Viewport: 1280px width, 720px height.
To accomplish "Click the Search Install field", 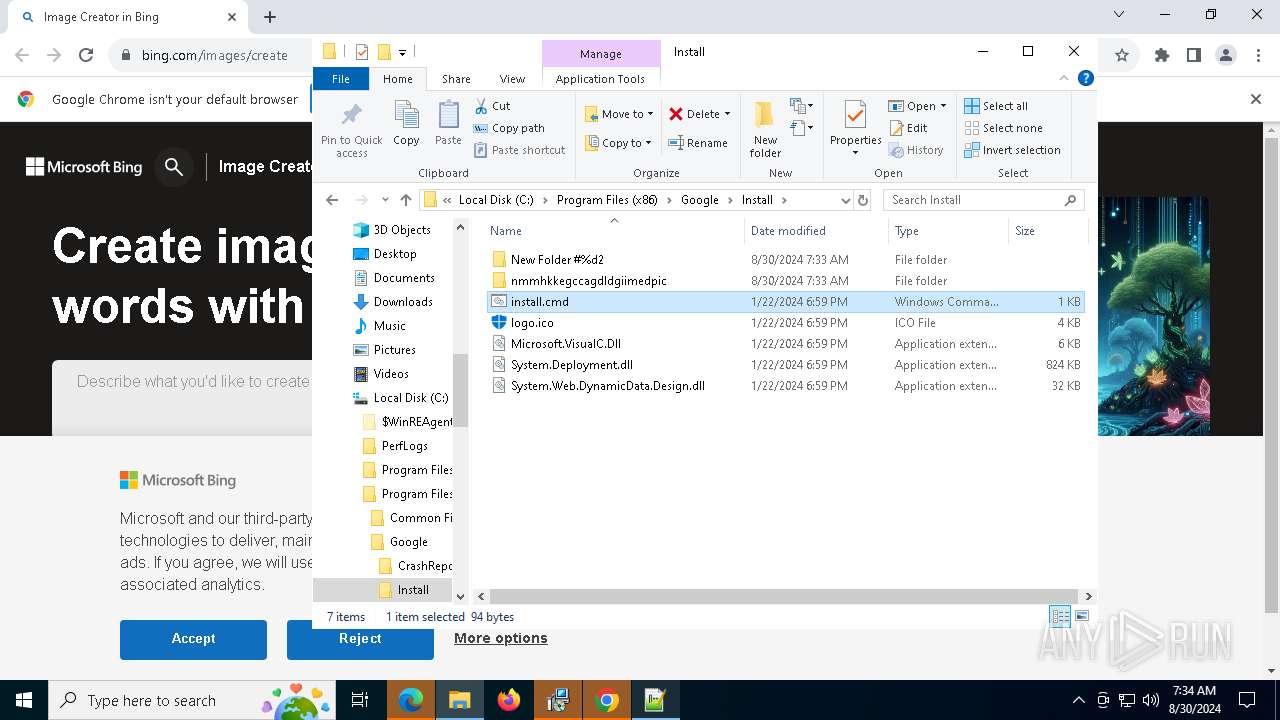I will 984,200.
